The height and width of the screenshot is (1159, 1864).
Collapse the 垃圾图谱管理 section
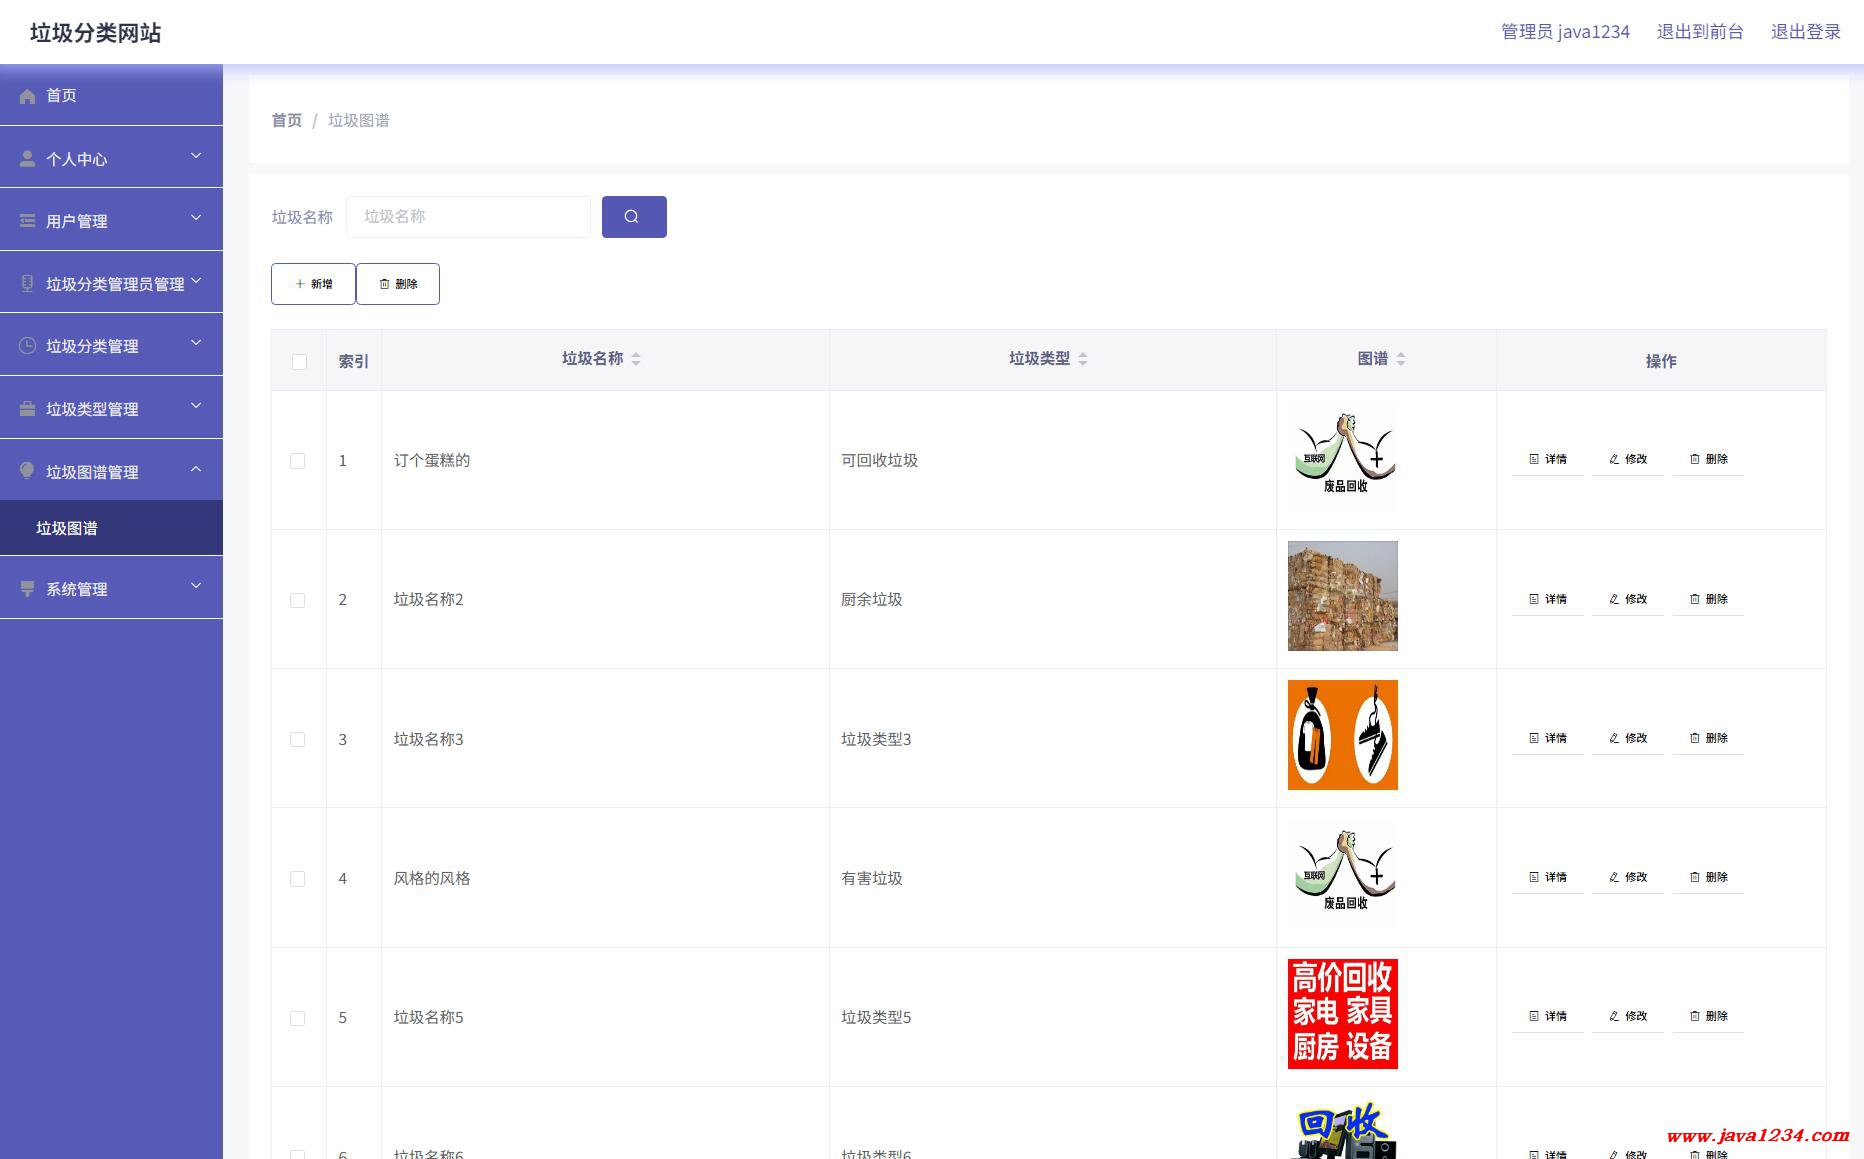click(x=111, y=471)
